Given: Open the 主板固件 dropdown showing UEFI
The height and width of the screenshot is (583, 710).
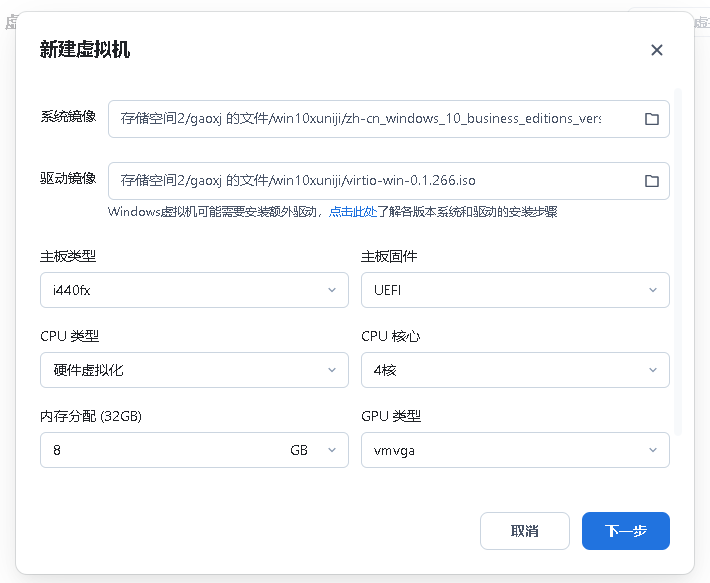Looking at the screenshot, I should coord(514,290).
